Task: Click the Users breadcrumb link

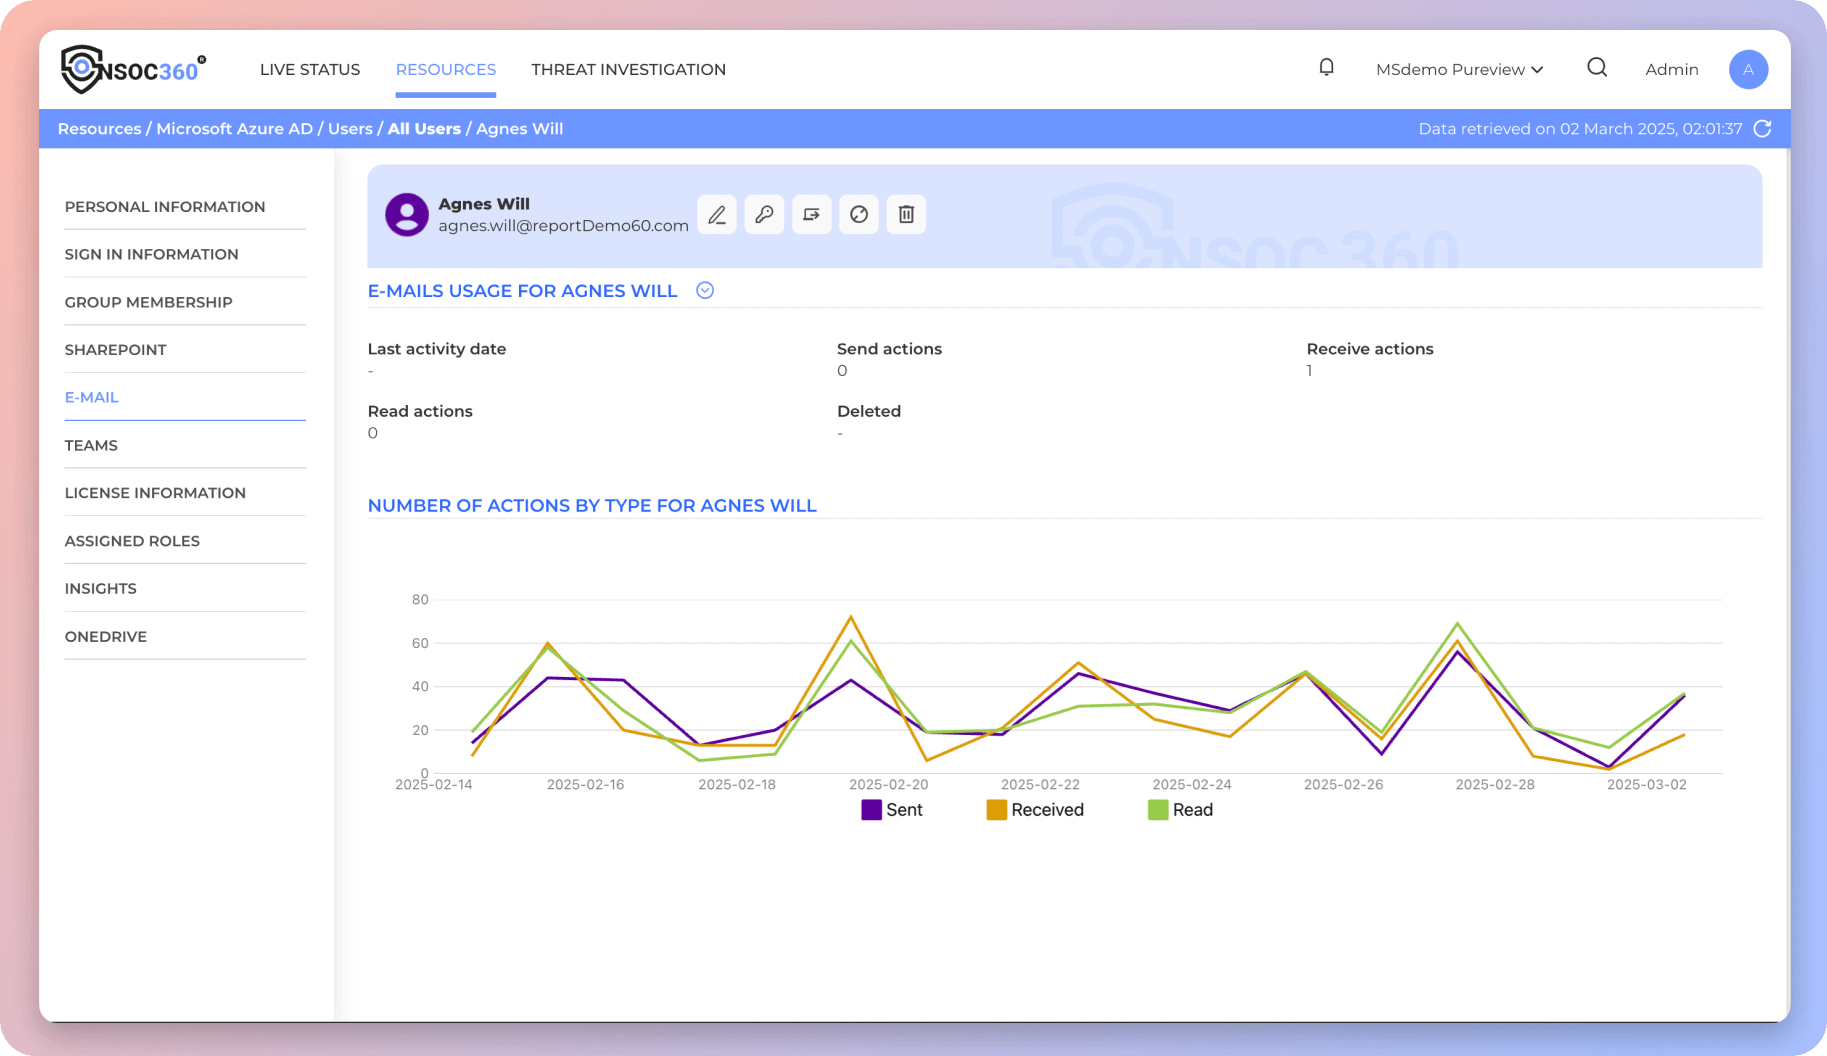Action: pos(350,129)
